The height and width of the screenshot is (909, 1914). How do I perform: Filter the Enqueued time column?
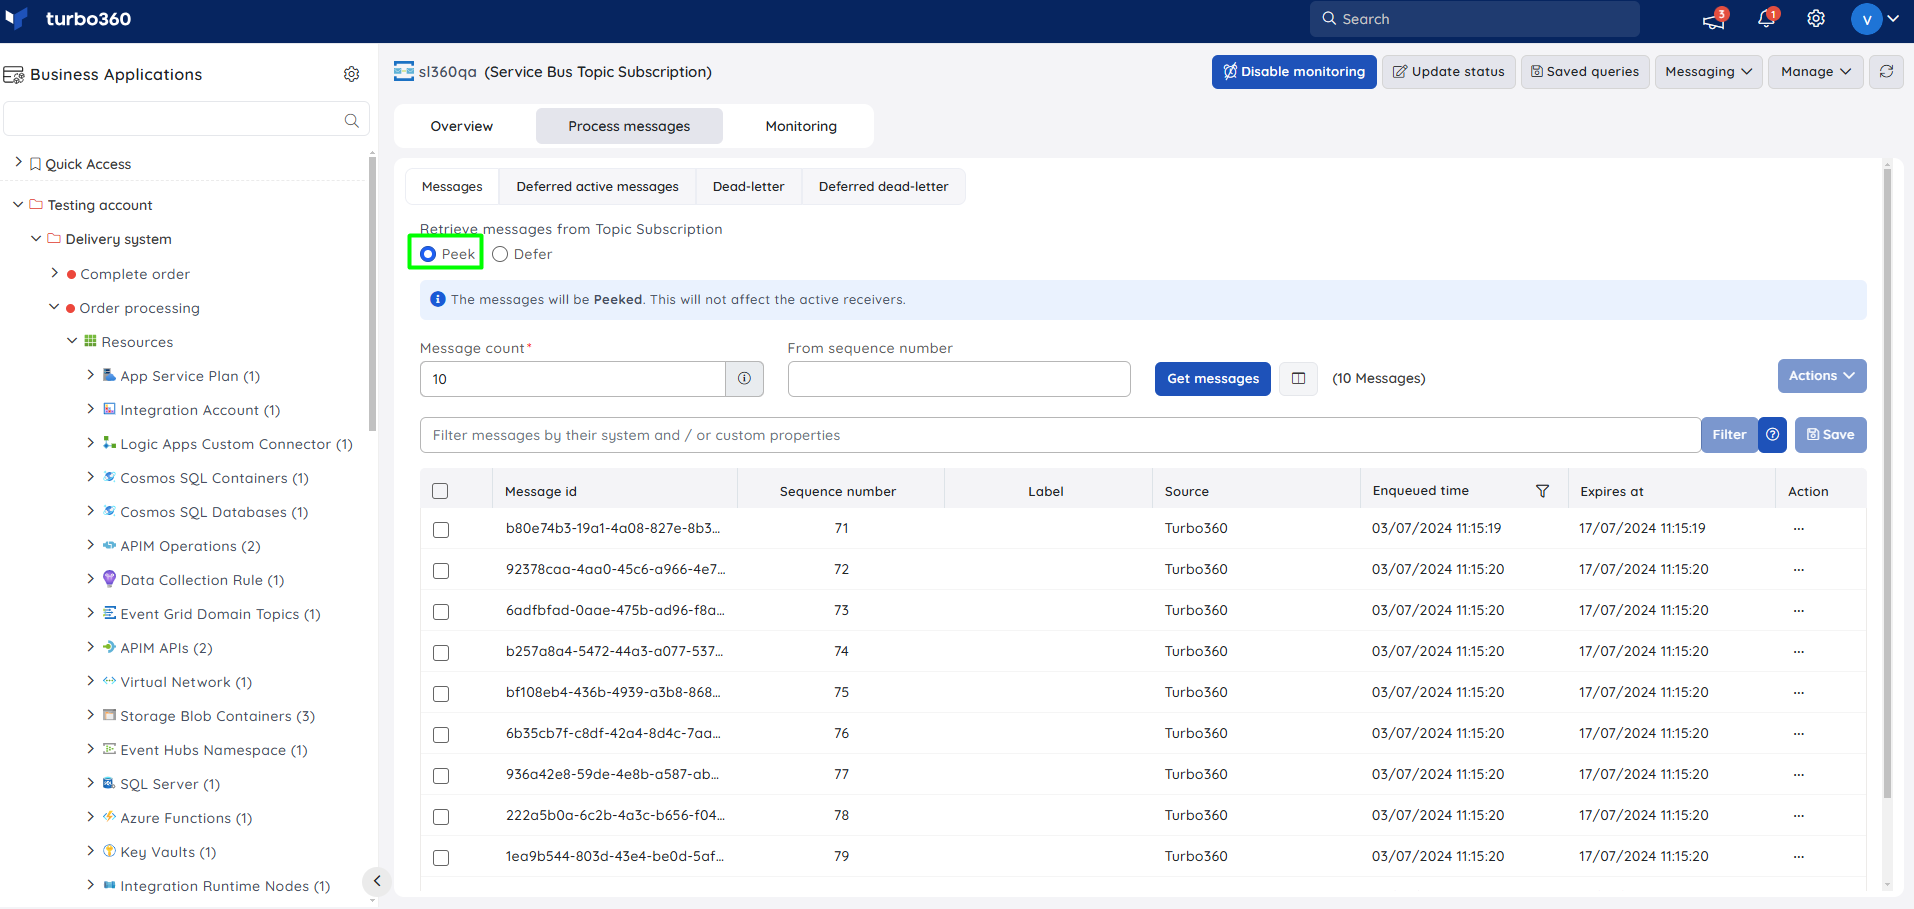1542,491
